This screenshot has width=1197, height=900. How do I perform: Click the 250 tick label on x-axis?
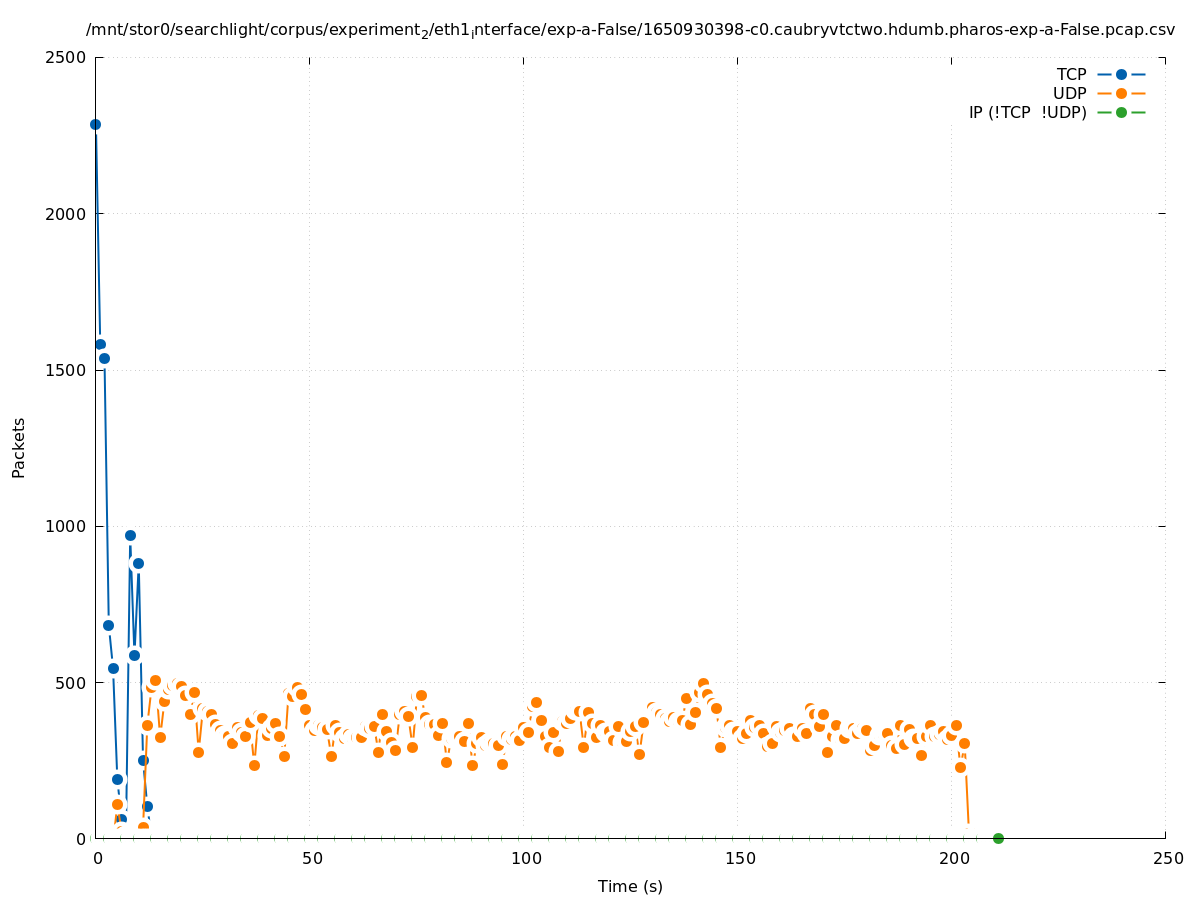tap(1166, 858)
